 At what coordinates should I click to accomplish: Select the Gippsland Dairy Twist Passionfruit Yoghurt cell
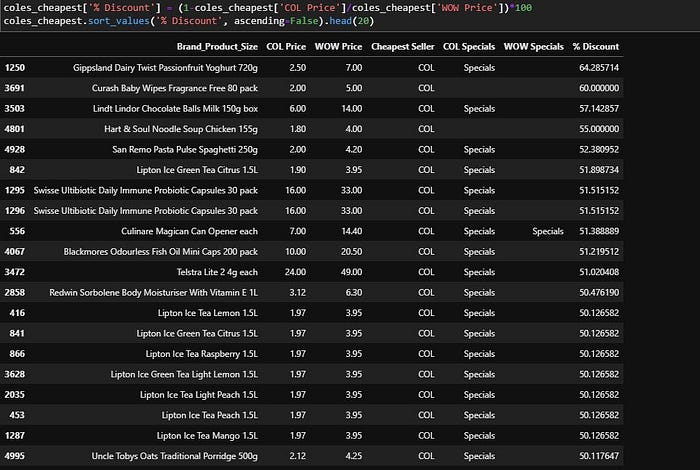pos(165,68)
